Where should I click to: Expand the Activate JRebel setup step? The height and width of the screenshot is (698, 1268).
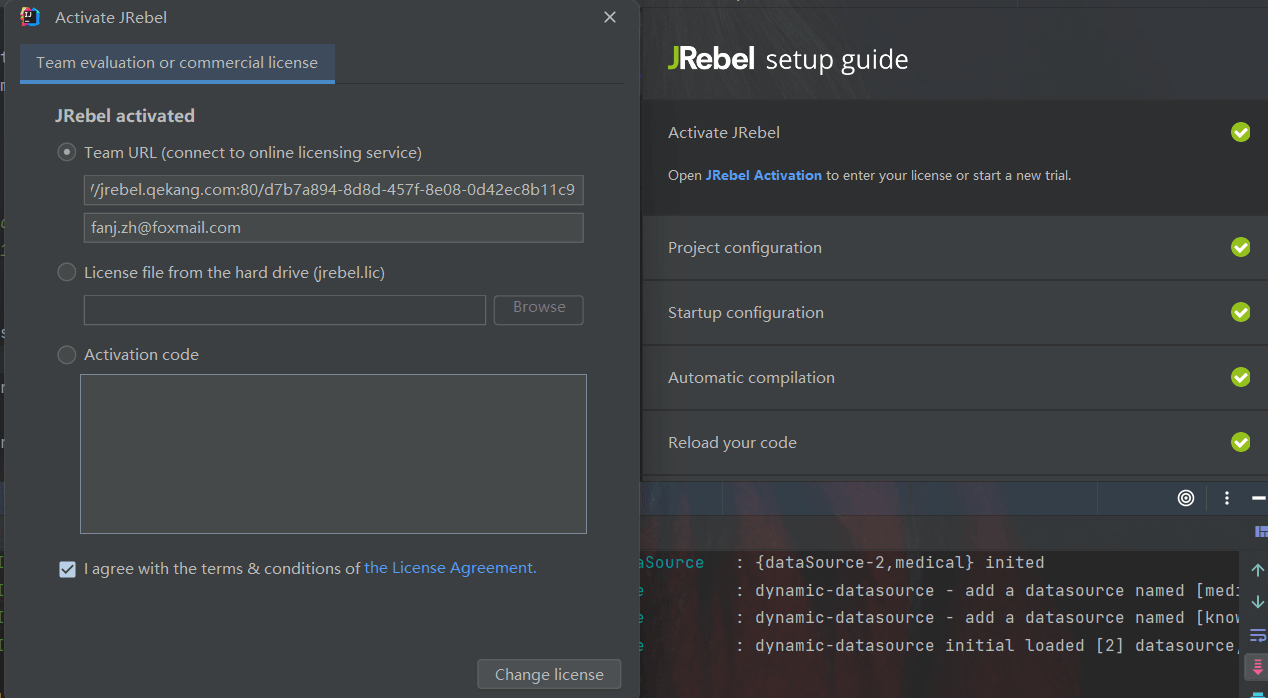tap(954, 133)
